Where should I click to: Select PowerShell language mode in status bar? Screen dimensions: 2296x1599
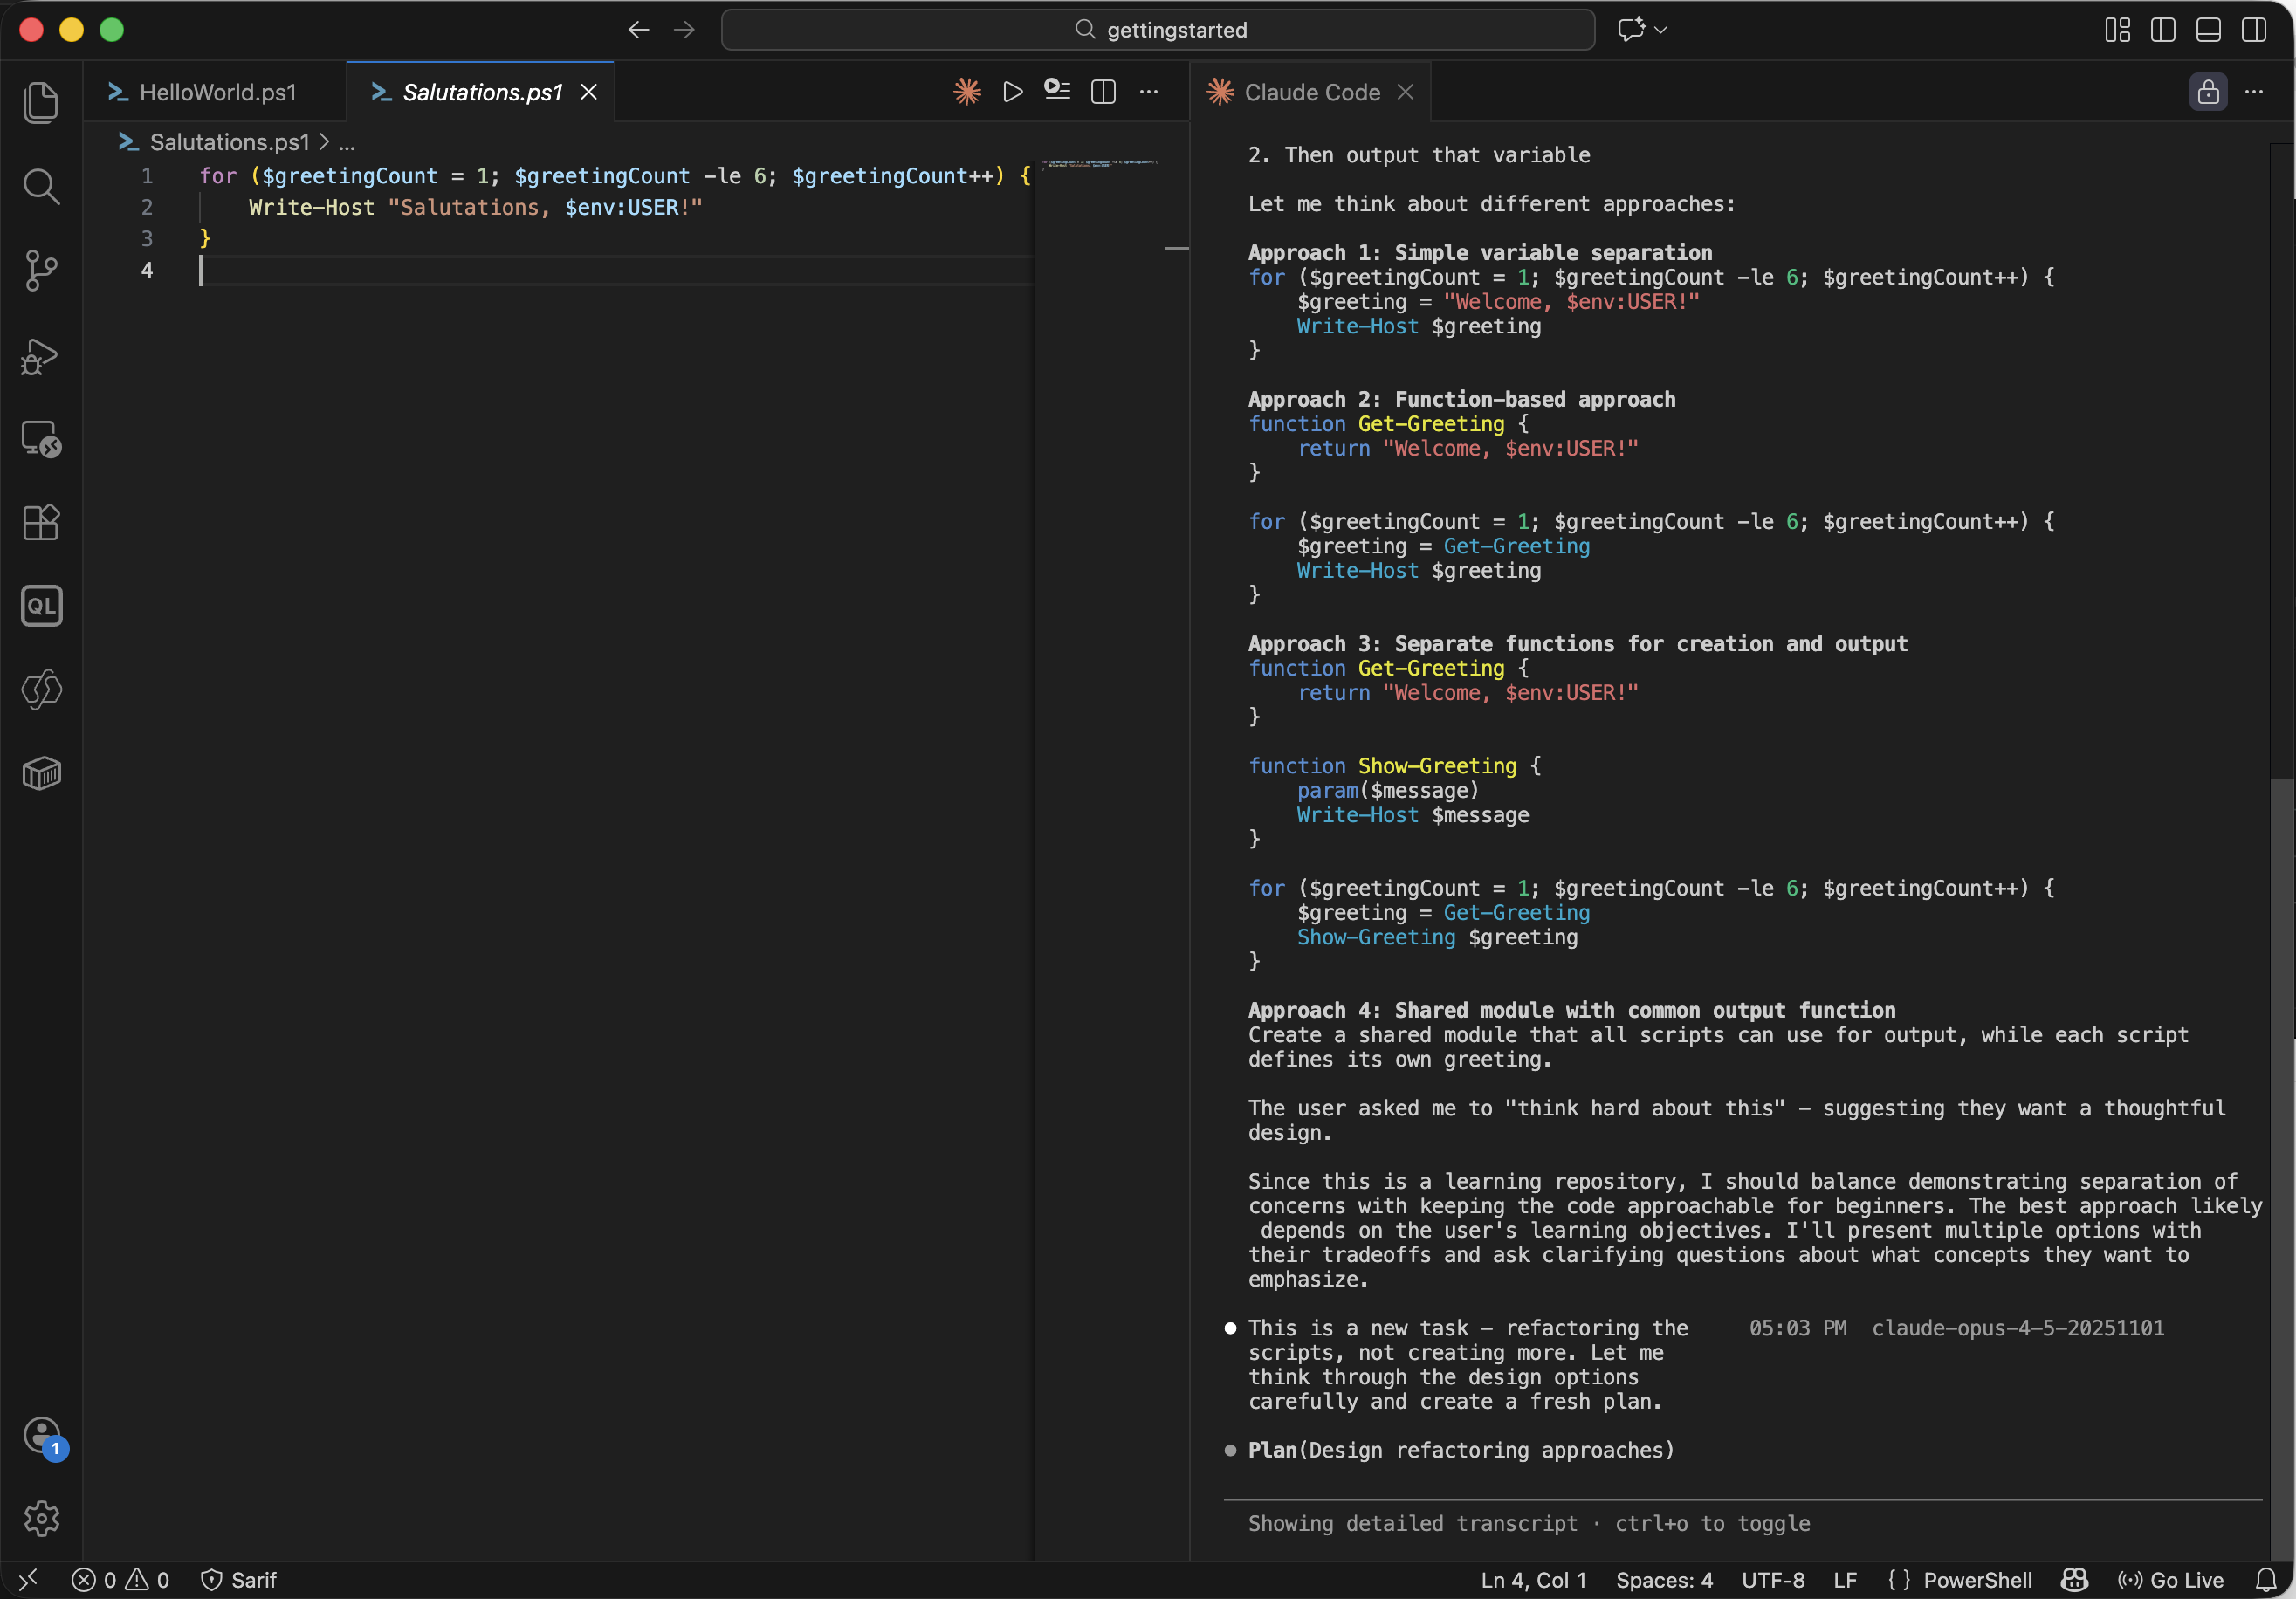pos(1977,1580)
